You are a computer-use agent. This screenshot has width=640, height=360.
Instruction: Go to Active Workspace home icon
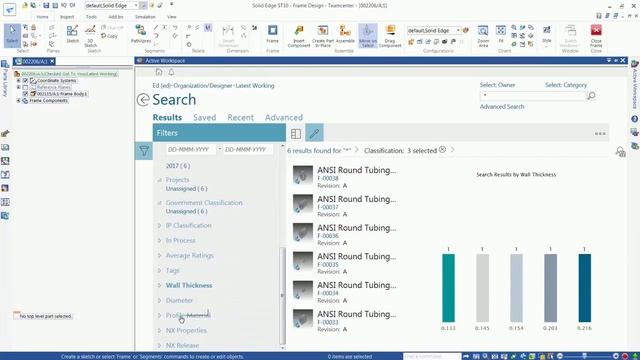point(159,72)
